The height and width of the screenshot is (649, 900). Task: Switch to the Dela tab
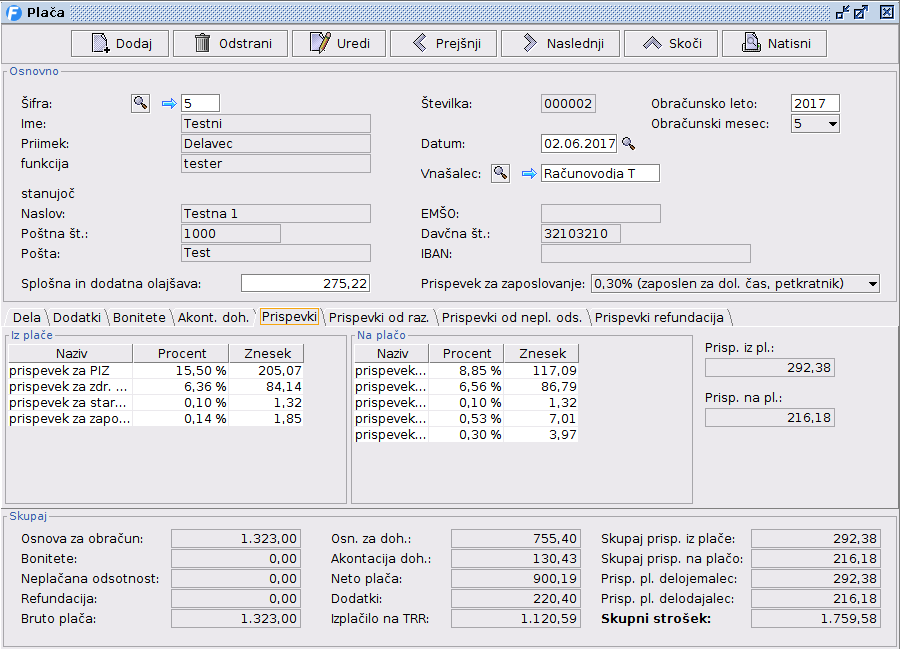click(27, 317)
